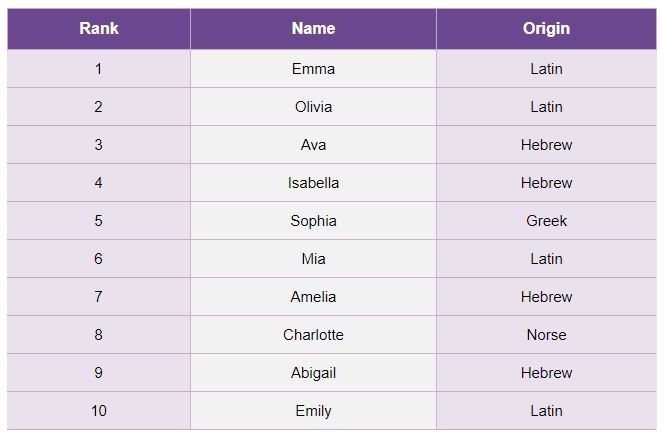The image size is (665, 442).
Task: Select the name Olivia cell
Action: (x=313, y=107)
